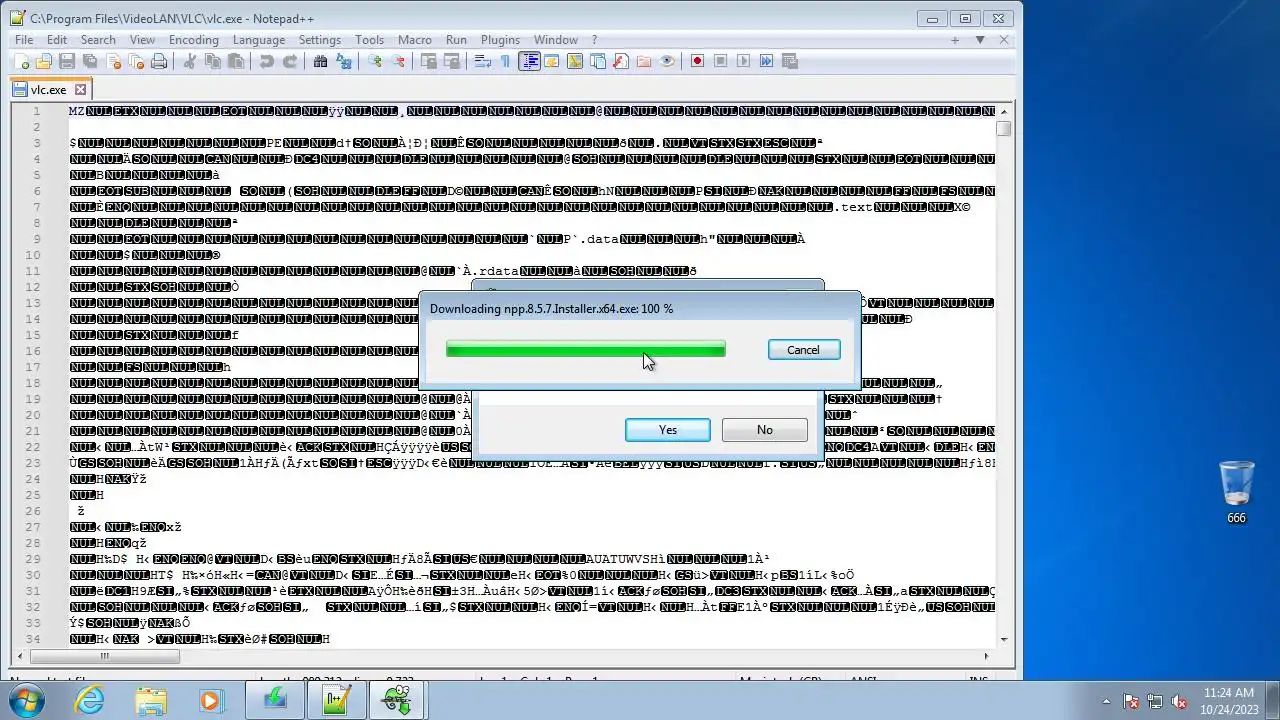Image resolution: width=1280 pixels, height=720 pixels.
Task: Toggle the Document Map panel icon
Action: 575,61
